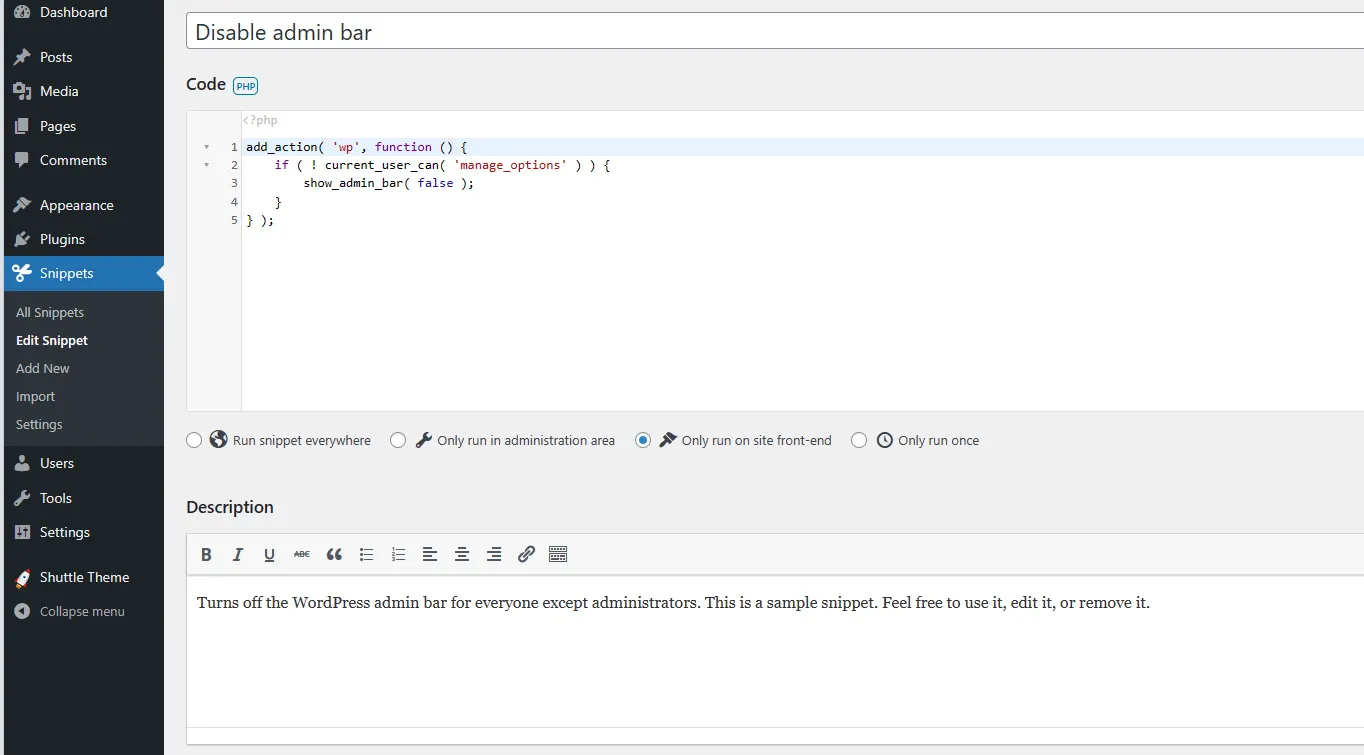This screenshot has height=755, width=1364.
Task: Collapse code fold arrow on line 1
Action: tap(207, 147)
